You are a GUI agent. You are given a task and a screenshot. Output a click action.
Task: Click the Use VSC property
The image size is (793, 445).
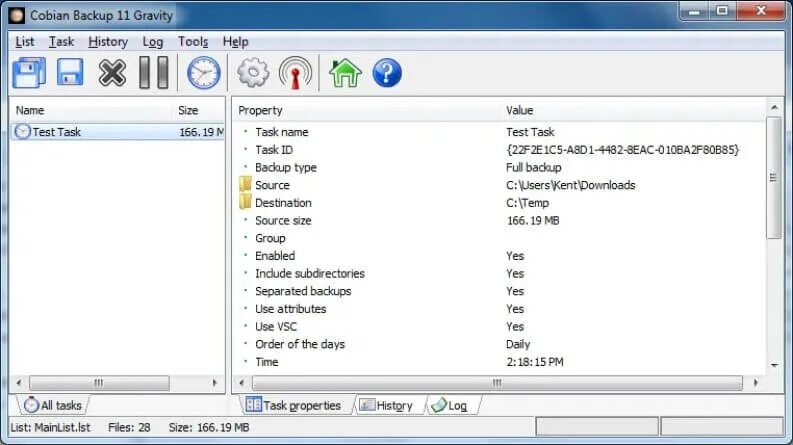pyautogui.click(x=276, y=327)
